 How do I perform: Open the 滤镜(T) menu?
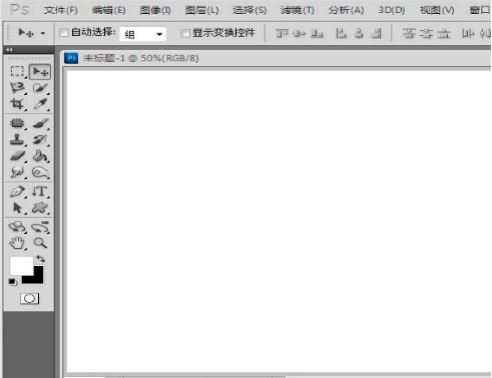tap(297, 10)
